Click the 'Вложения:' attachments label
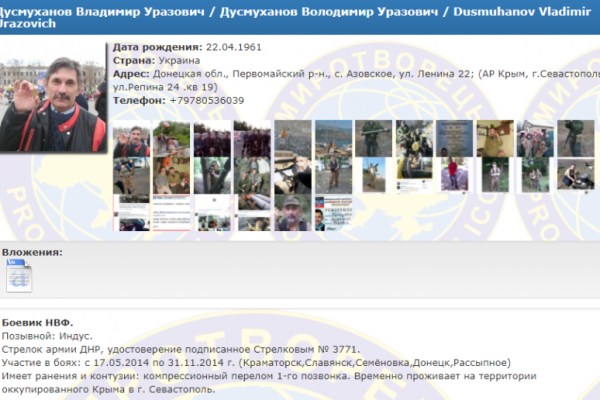This screenshot has height=400, width=600. click(x=32, y=251)
